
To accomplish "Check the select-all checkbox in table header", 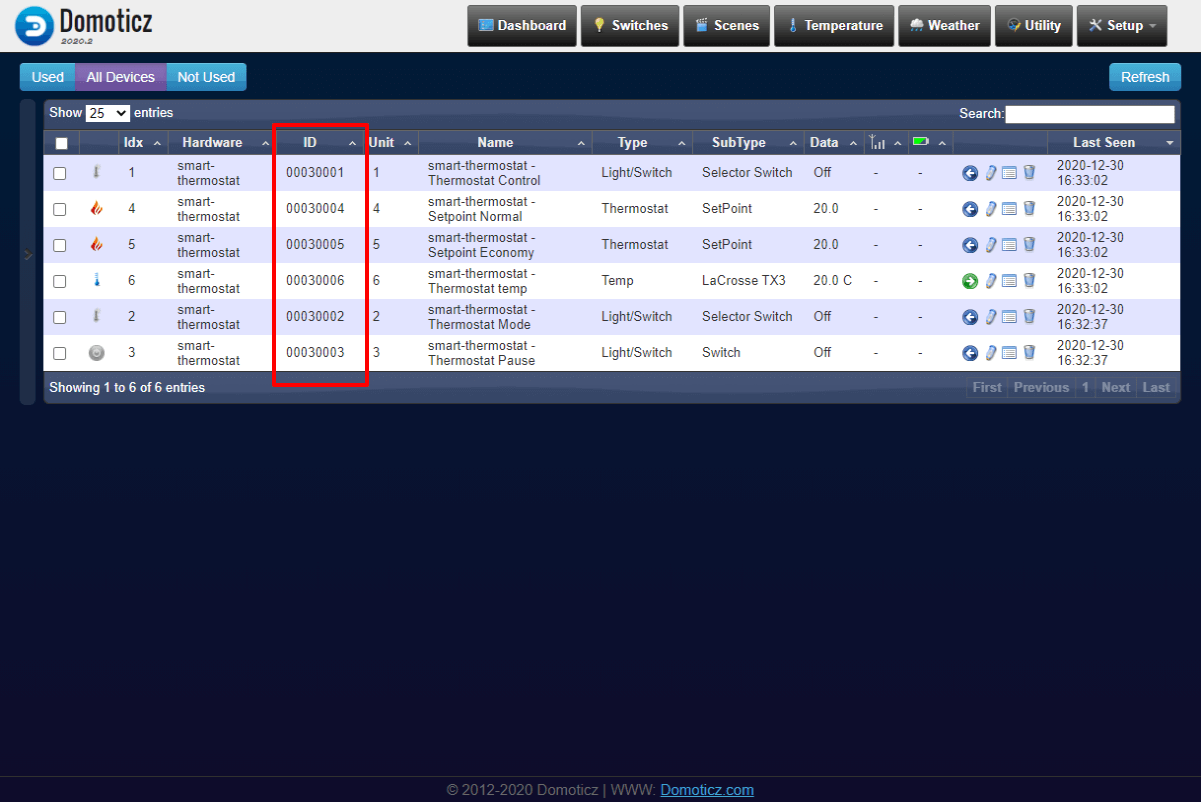I will [61, 143].
